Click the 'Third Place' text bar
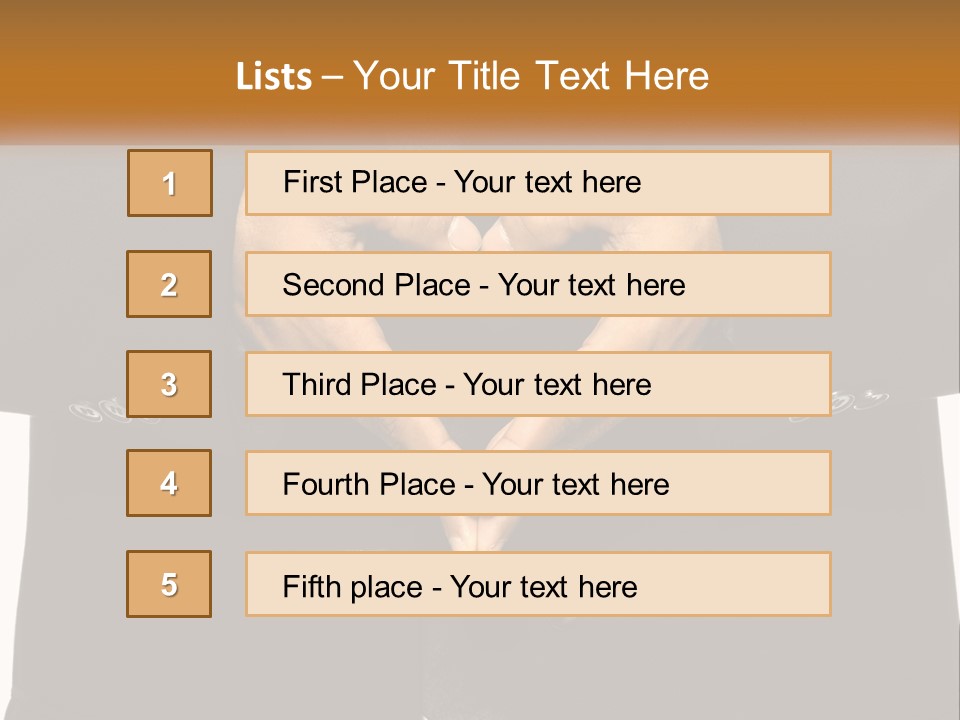 click(x=538, y=384)
